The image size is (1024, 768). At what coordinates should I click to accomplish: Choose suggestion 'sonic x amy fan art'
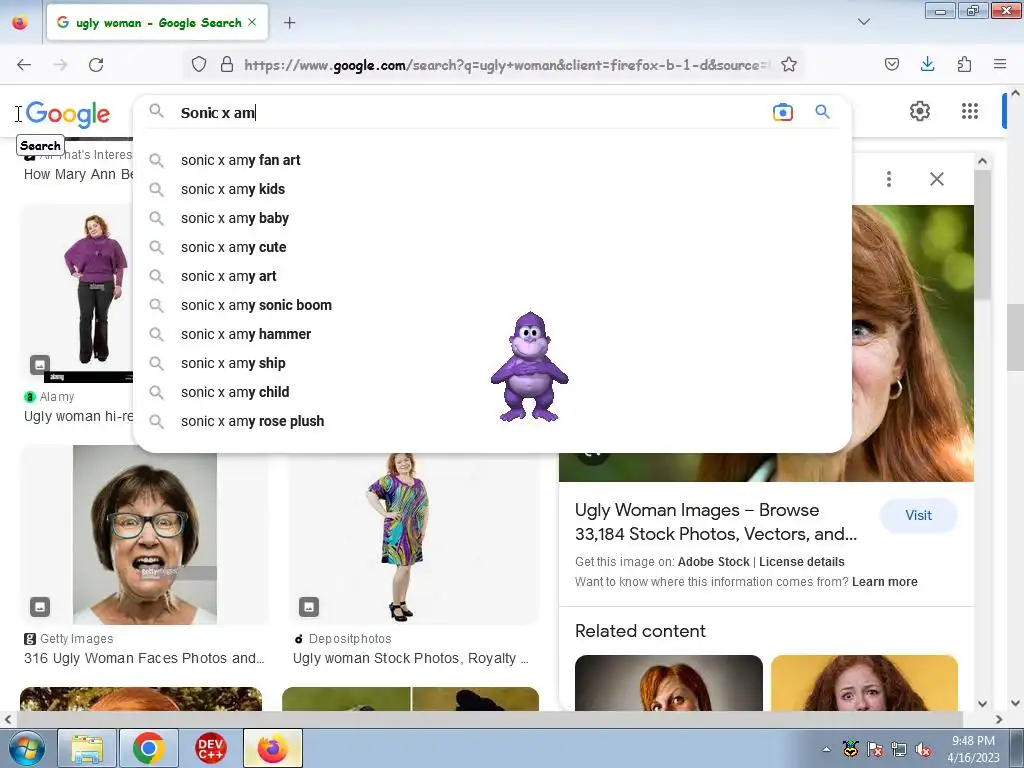pos(492,160)
